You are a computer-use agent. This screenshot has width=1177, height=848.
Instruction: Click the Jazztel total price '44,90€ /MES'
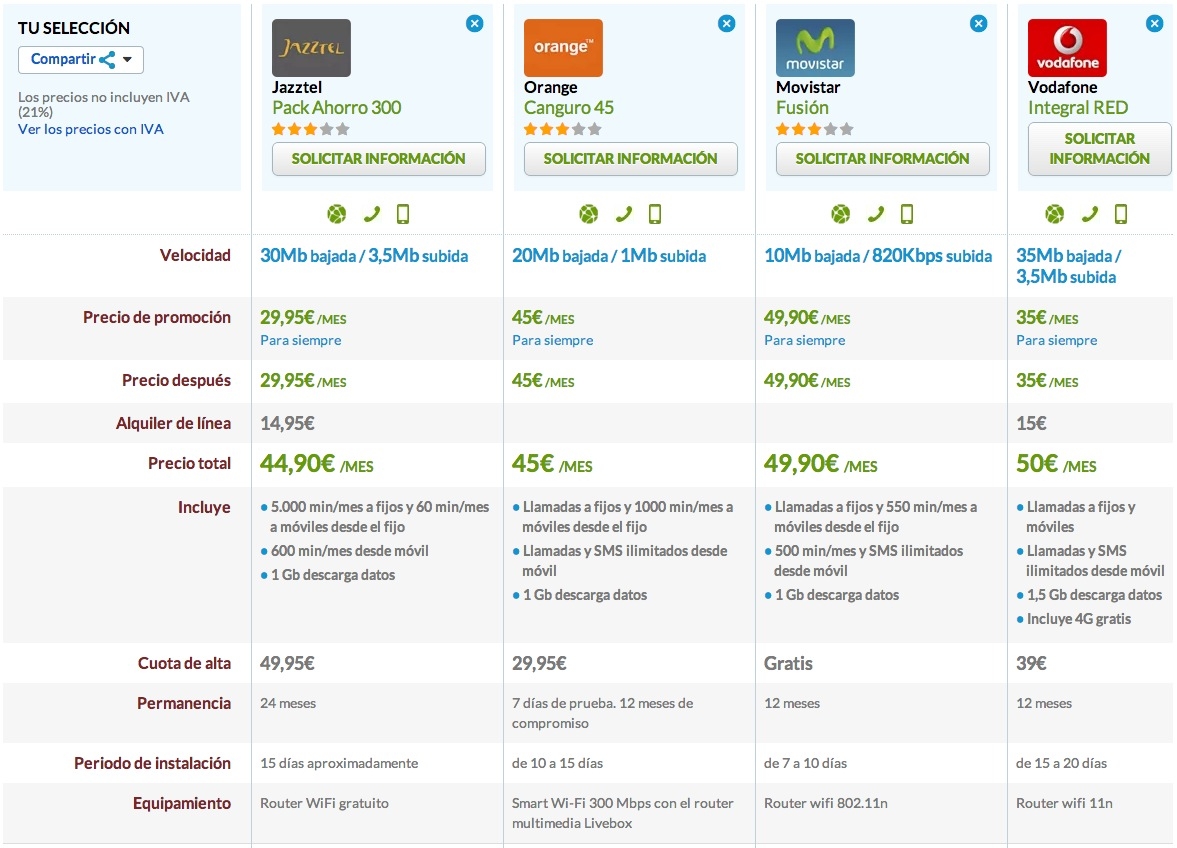[x=317, y=464]
